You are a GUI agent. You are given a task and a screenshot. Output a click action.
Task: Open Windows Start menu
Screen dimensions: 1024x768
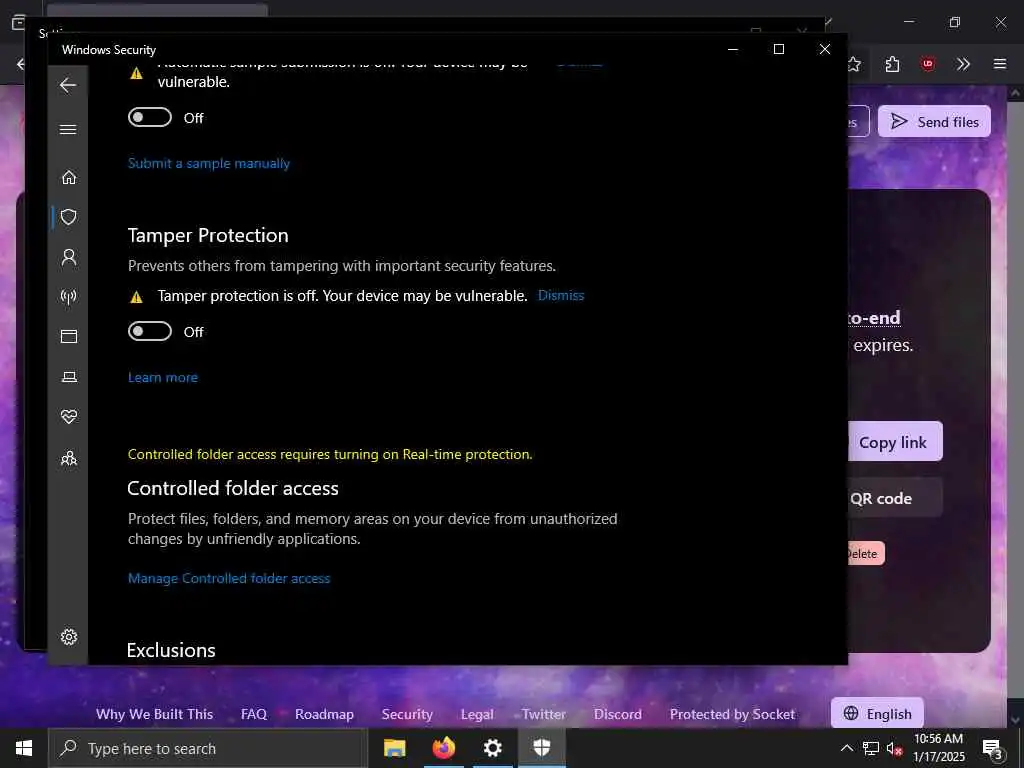24,748
